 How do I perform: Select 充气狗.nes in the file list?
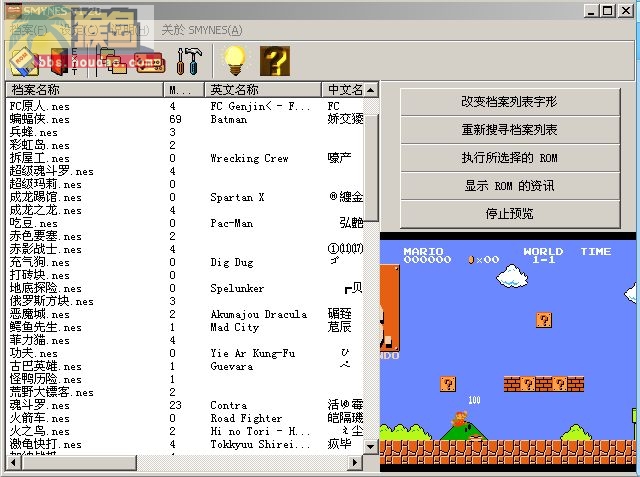click(x=40, y=262)
